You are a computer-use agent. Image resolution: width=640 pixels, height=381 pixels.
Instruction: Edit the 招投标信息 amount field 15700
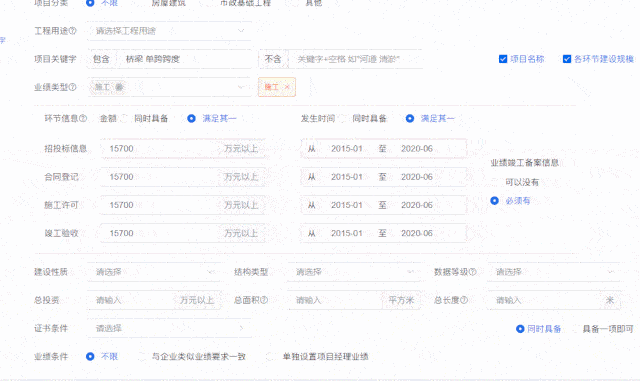159,148
